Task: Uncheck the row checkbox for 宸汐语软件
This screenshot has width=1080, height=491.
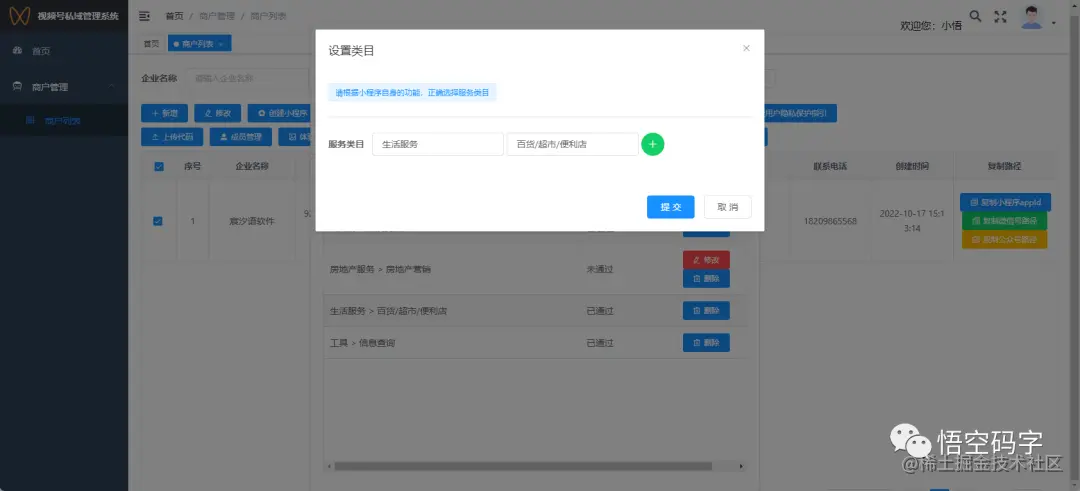Action: [158, 221]
